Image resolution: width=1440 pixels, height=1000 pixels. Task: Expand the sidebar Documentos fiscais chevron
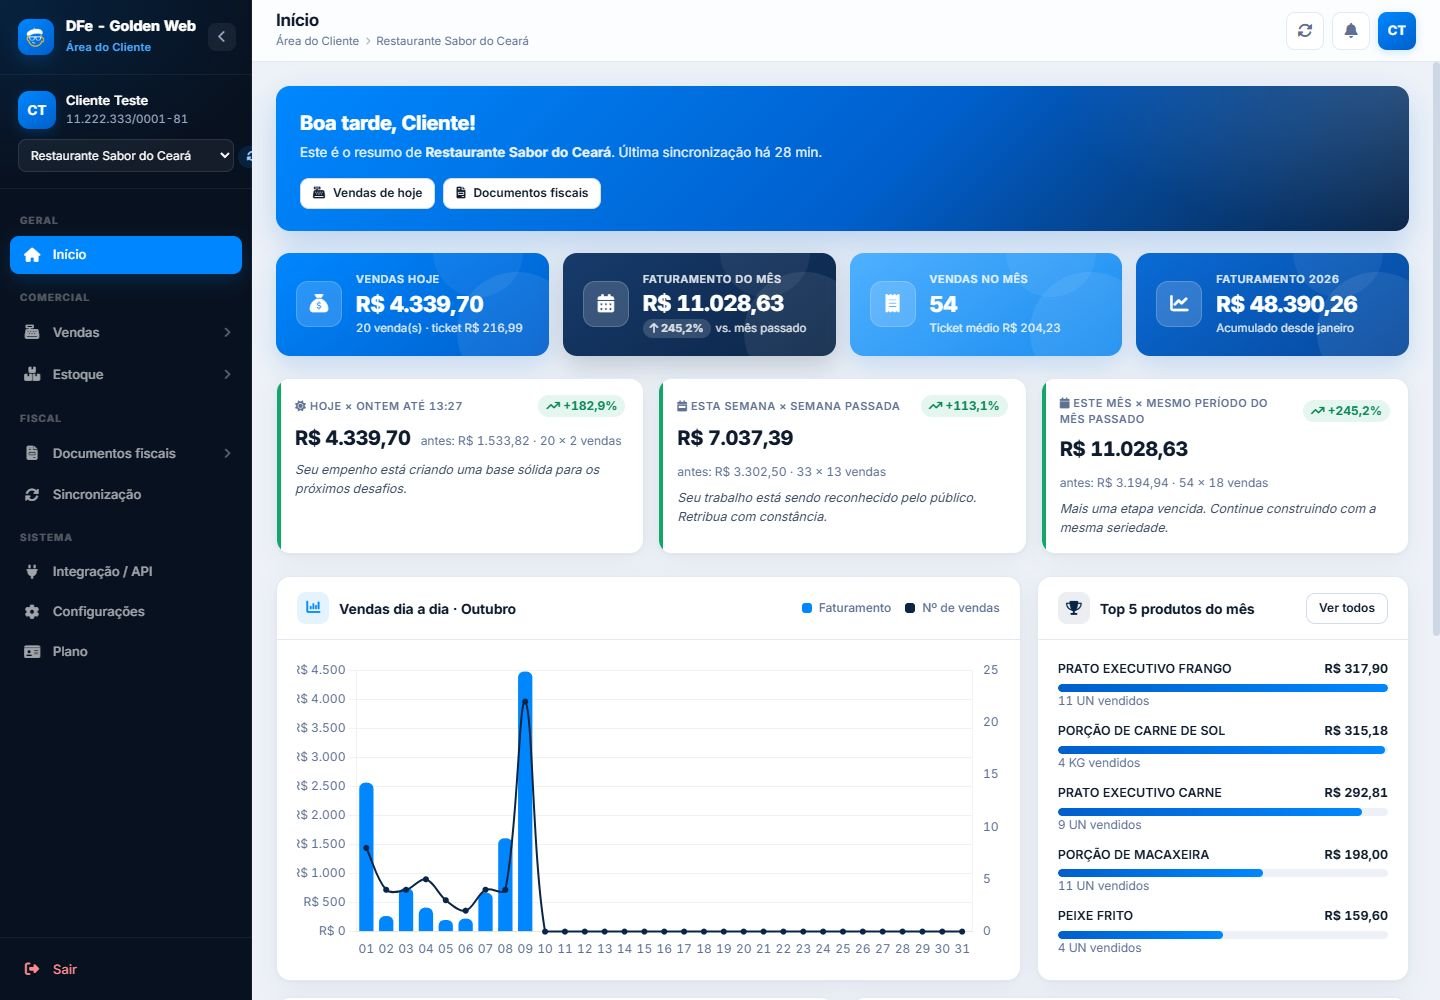click(x=227, y=454)
